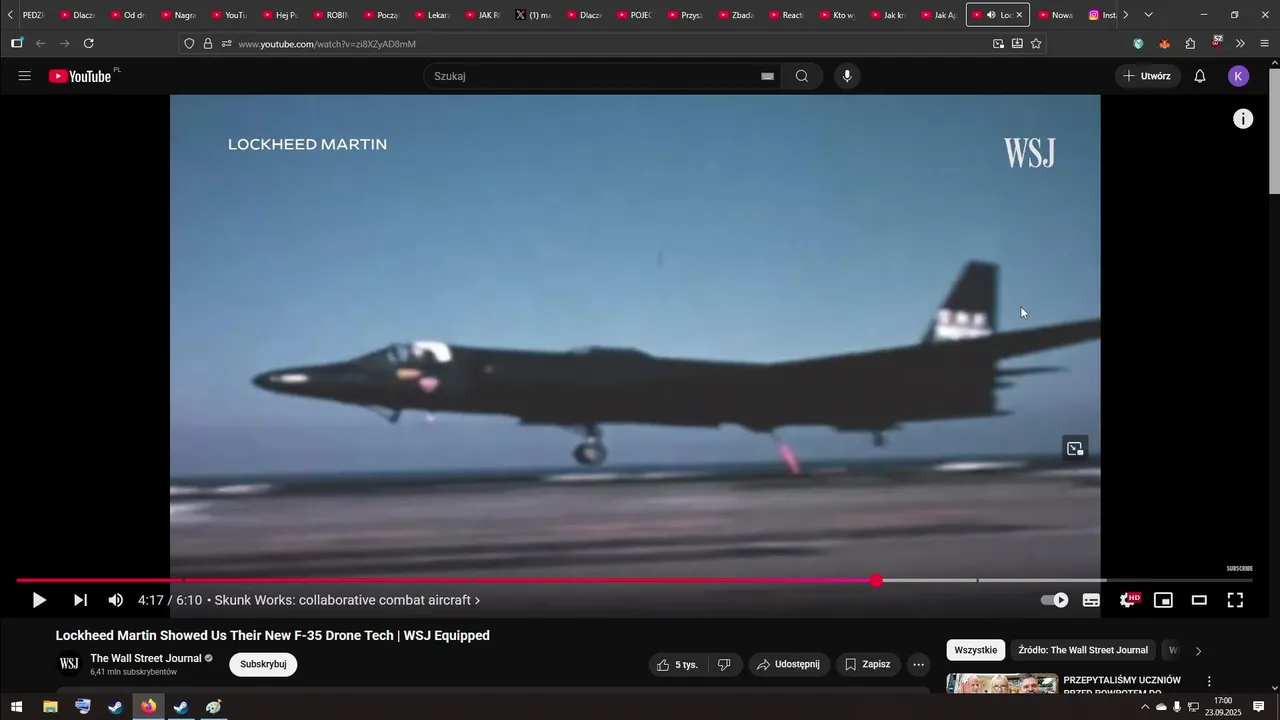Click the red progress scrubber handle
Screen dimensions: 1280x720
pyautogui.click(x=877, y=581)
